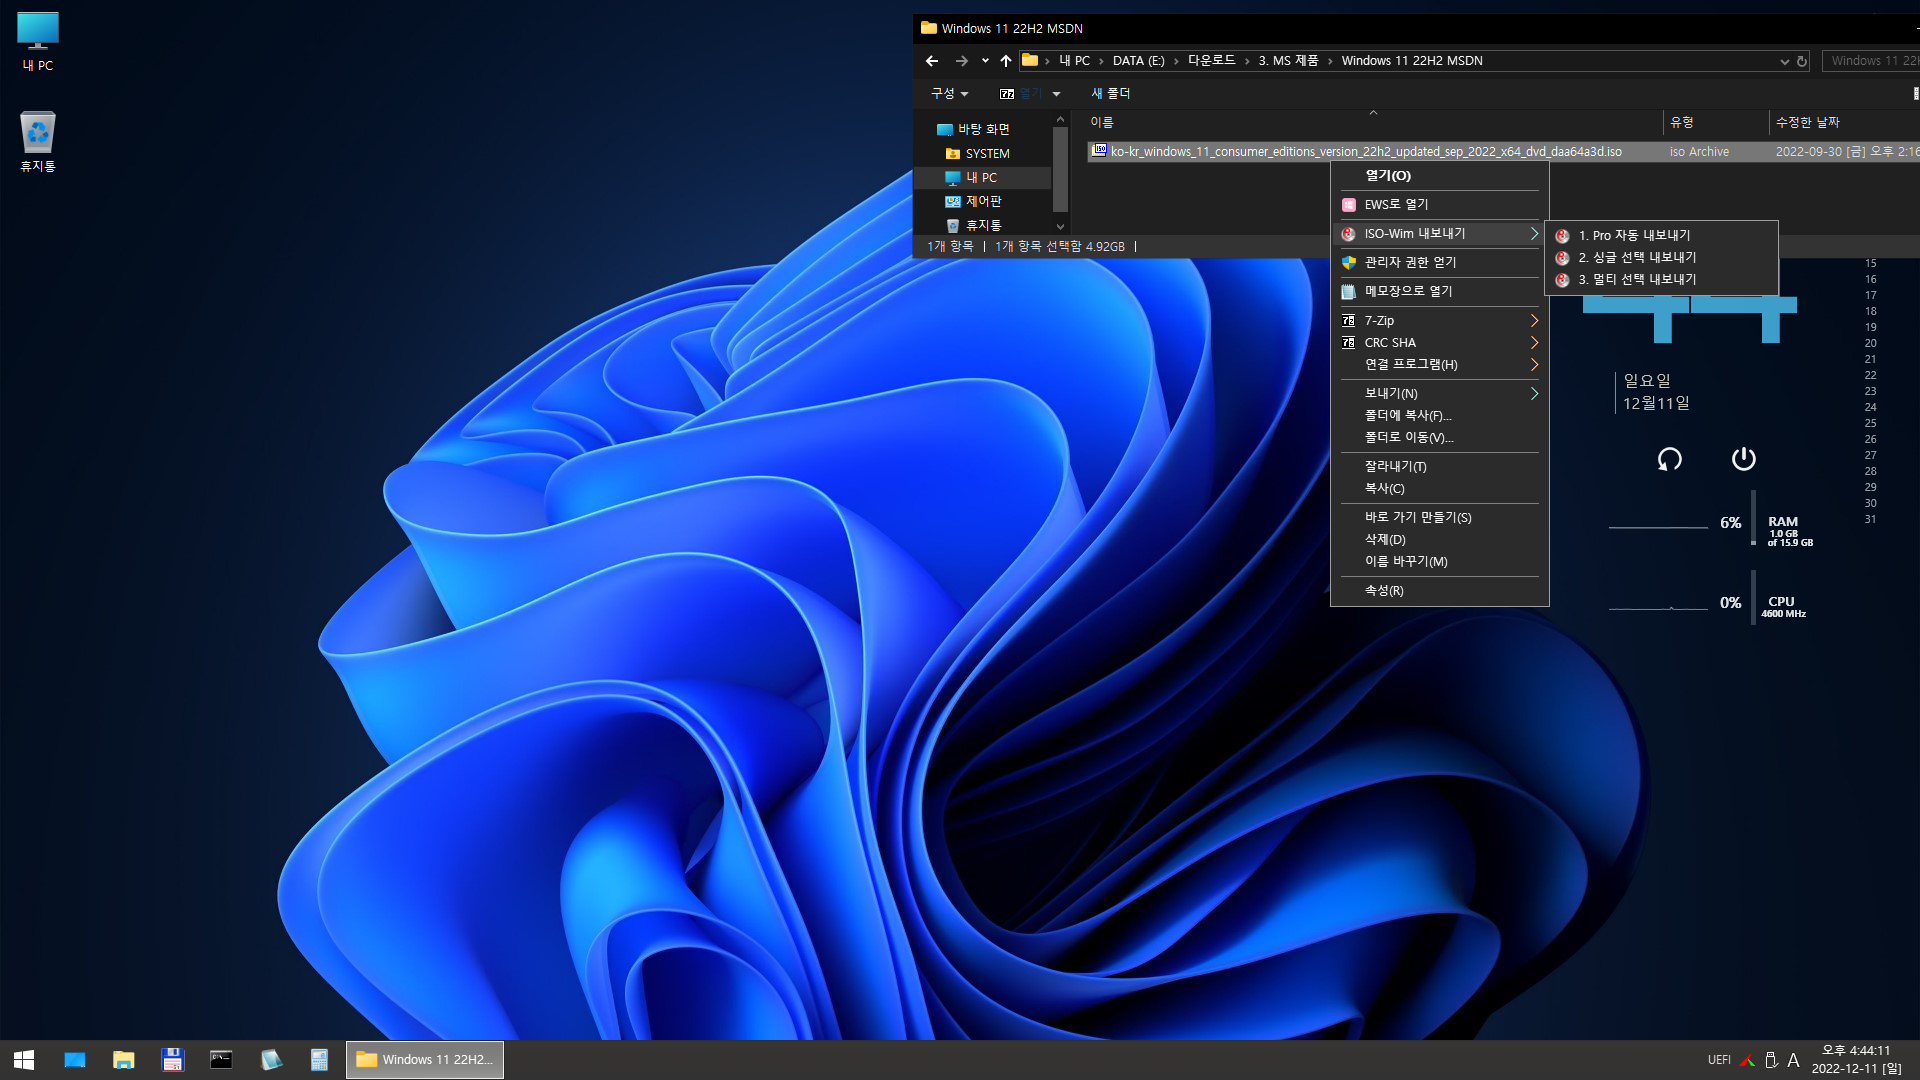
Task: Click the search box in Explorer
Action: (x=1871, y=61)
